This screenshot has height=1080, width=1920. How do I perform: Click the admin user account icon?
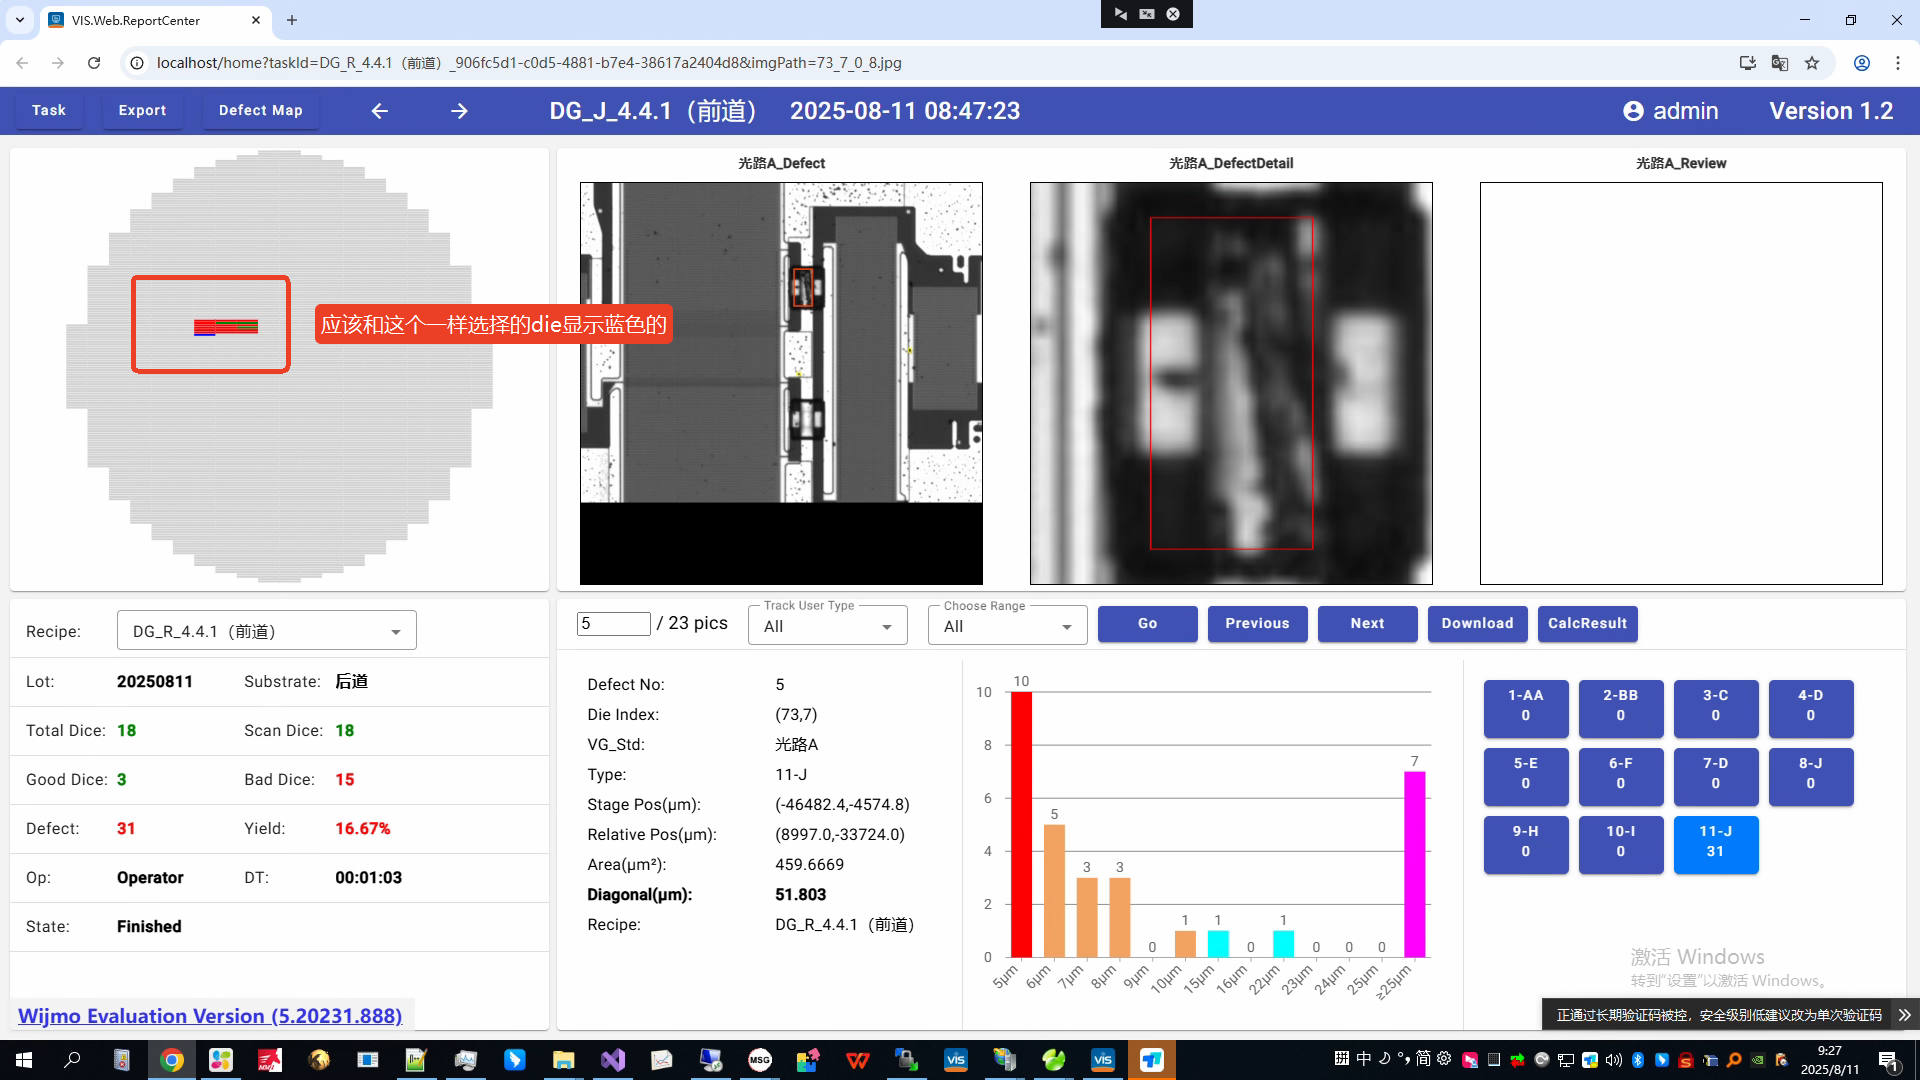pos(1633,111)
